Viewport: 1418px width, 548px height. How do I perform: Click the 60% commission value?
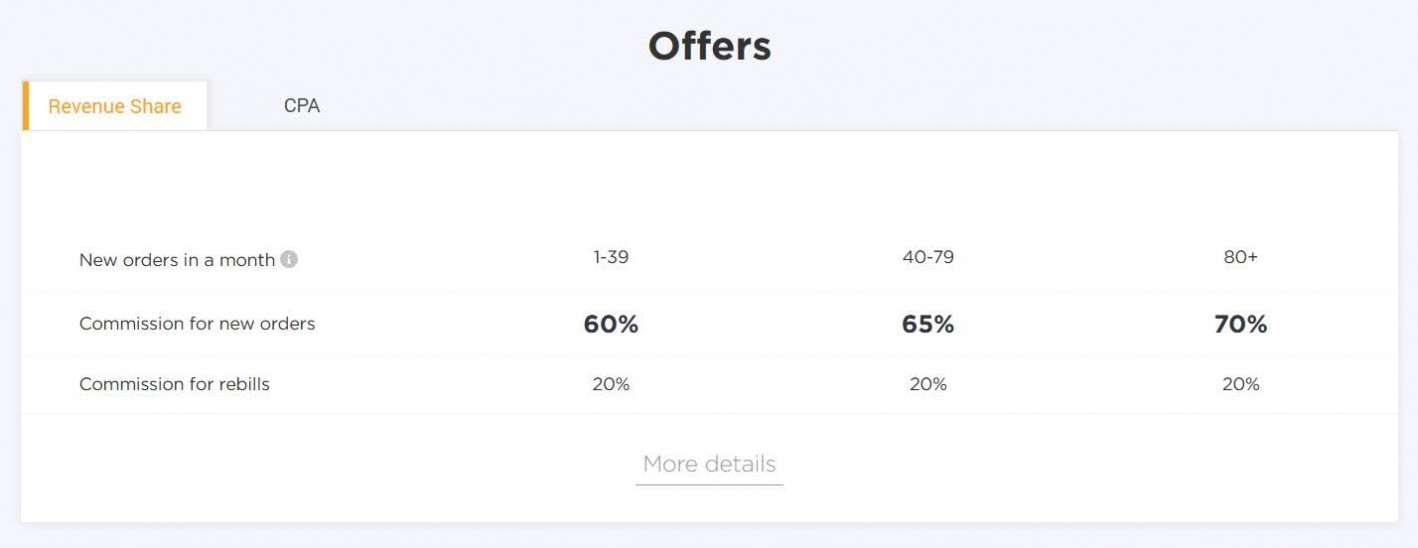click(611, 324)
